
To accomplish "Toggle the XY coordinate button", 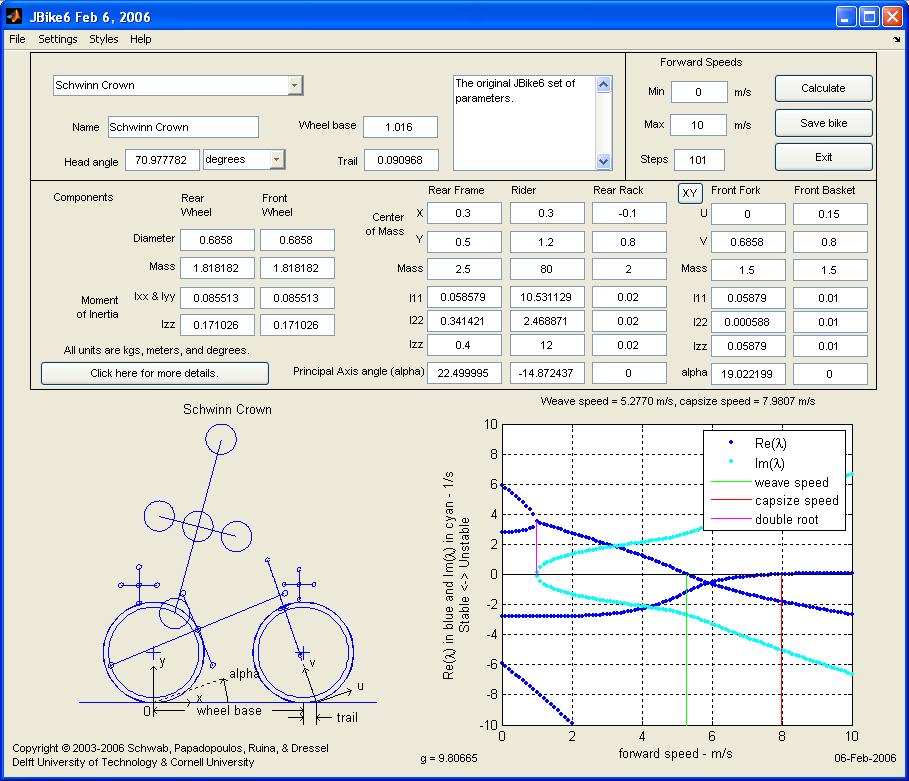I will click(689, 193).
